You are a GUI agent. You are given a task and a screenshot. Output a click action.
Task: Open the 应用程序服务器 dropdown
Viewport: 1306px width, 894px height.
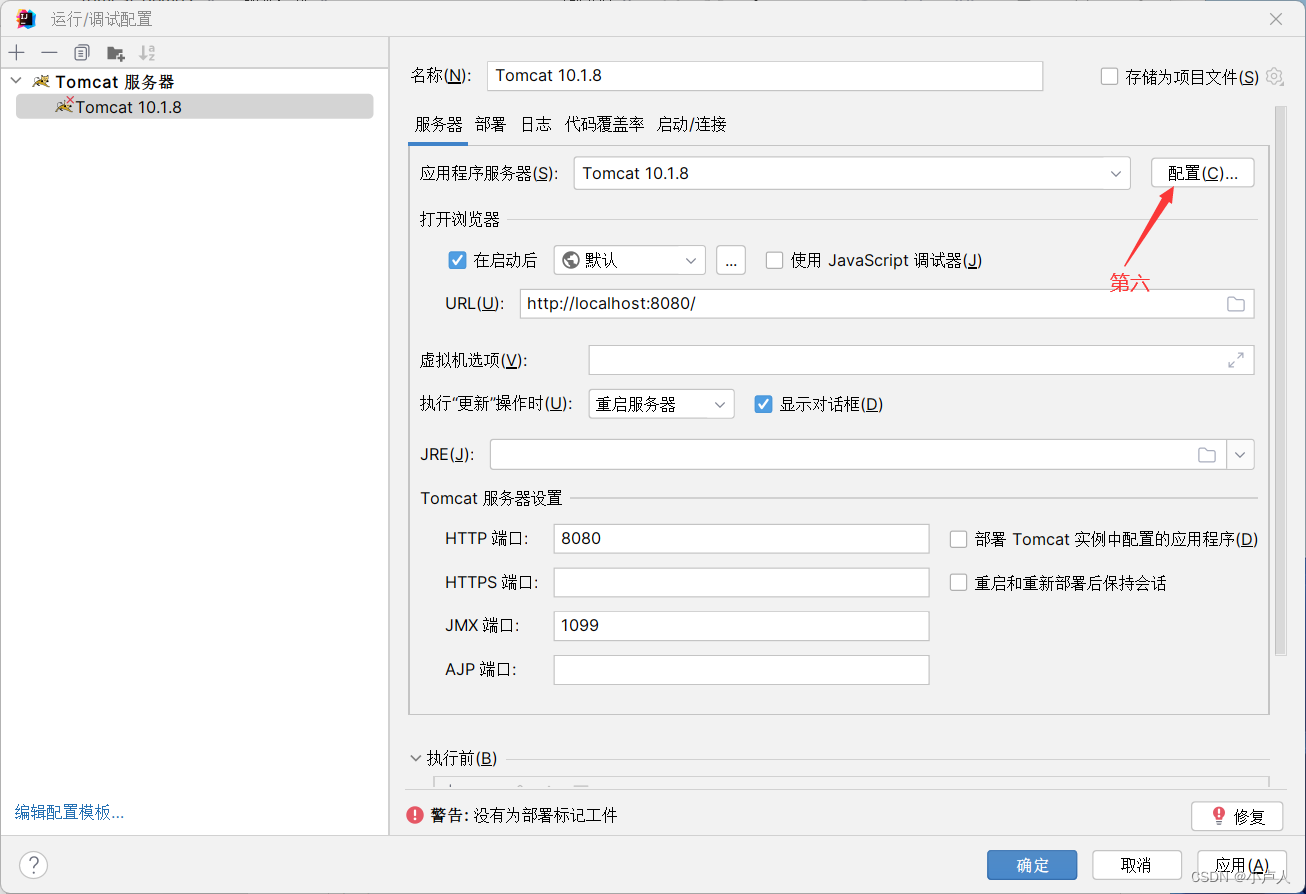[1116, 173]
